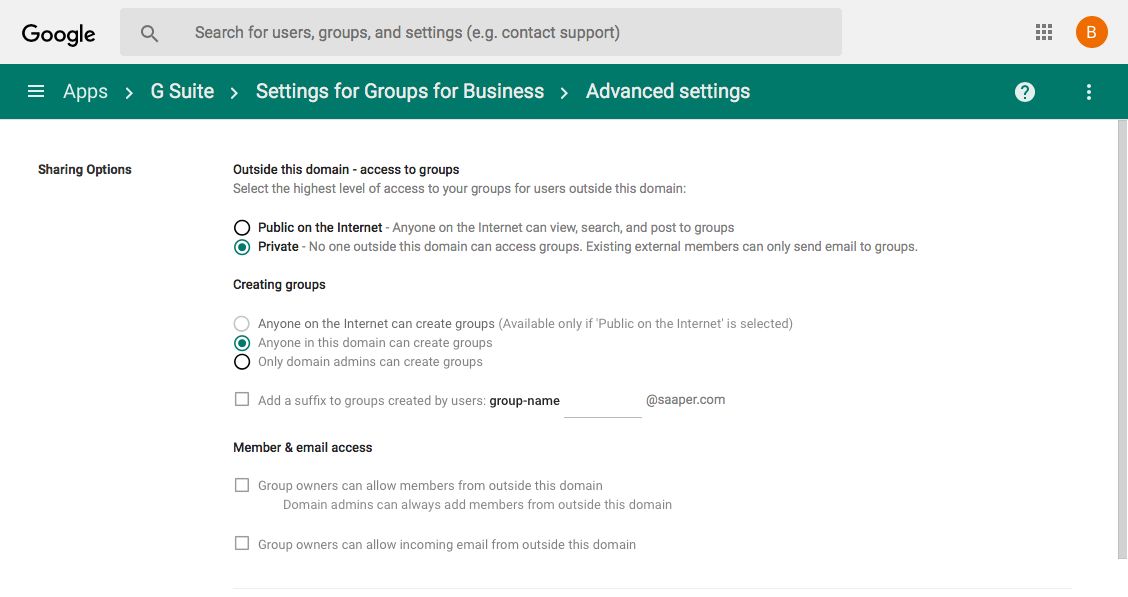Open Settings for Groups for Business breadcrumb
Image resolution: width=1128 pixels, height=597 pixels.
399,91
